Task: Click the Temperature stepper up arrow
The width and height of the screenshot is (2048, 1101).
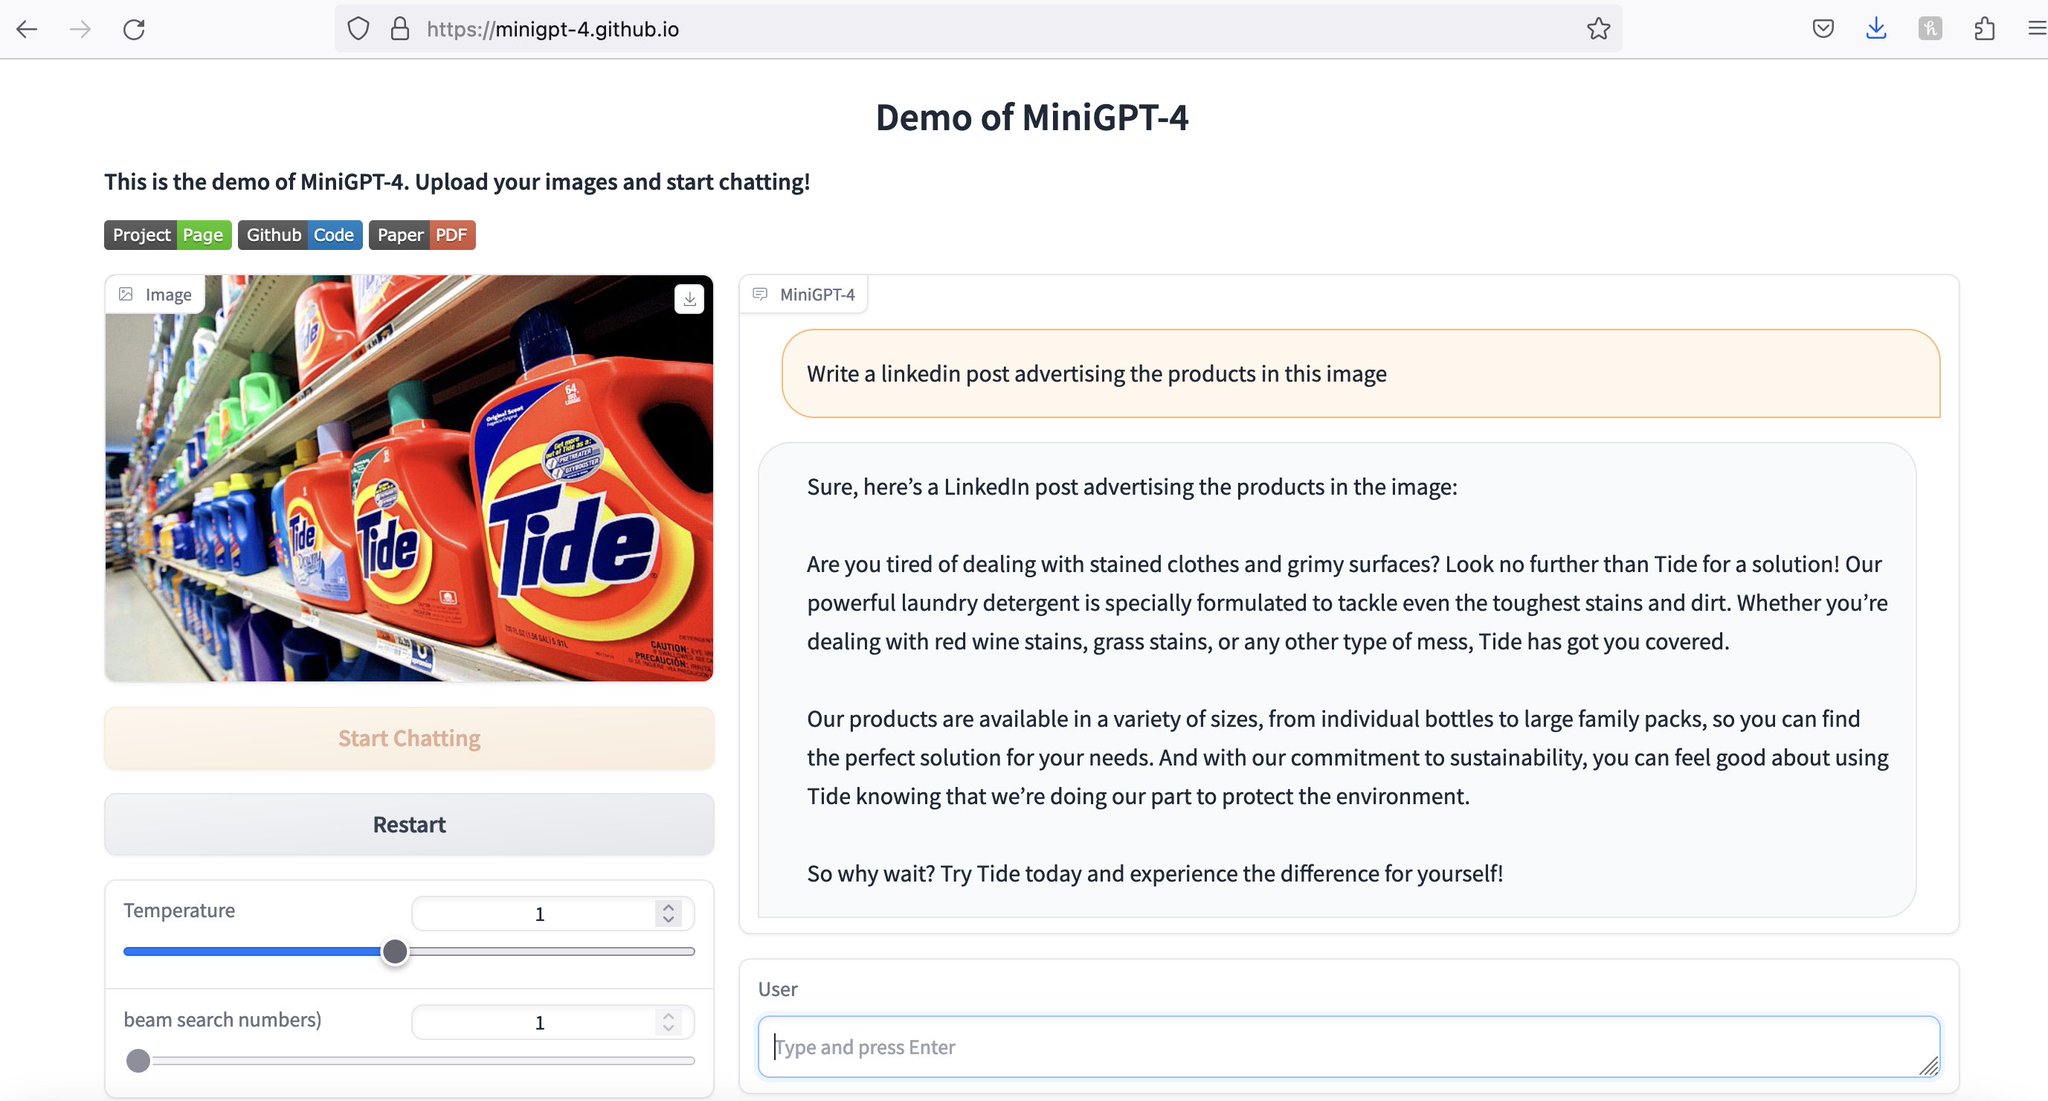Action: pos(669,907)
